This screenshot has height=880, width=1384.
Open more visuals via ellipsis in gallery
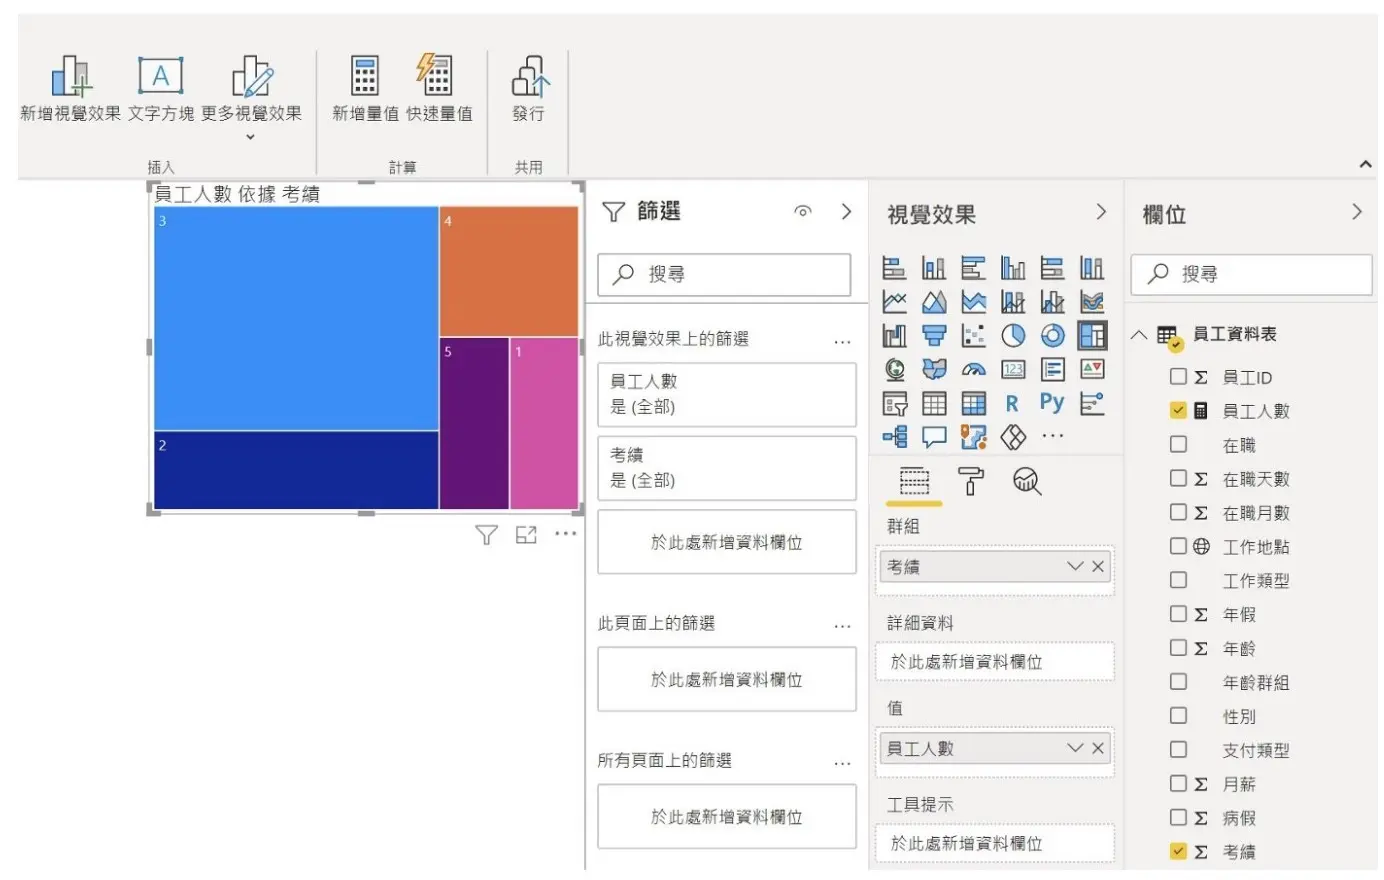coord(1052,436)
